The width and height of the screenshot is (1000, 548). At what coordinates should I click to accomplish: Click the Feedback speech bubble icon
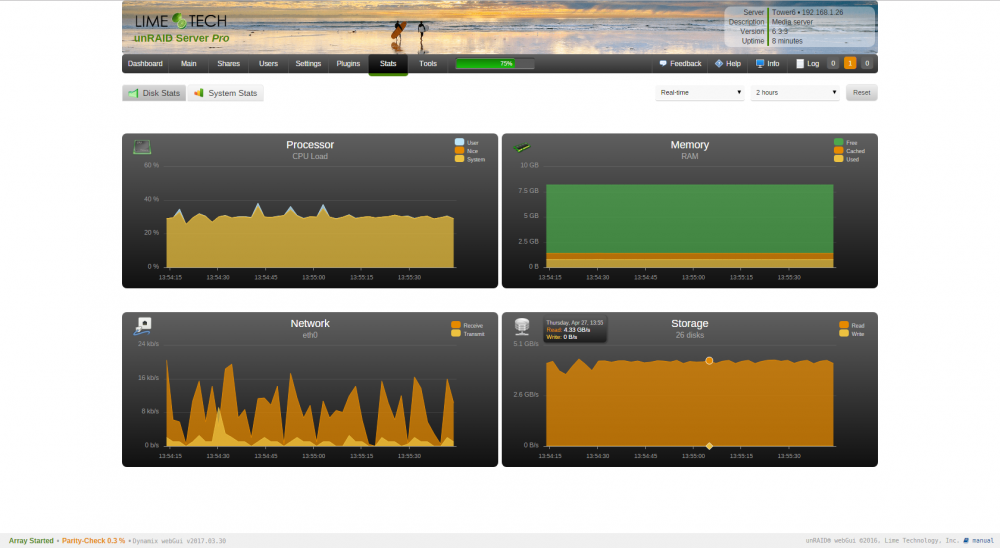[x=663, y=64]
